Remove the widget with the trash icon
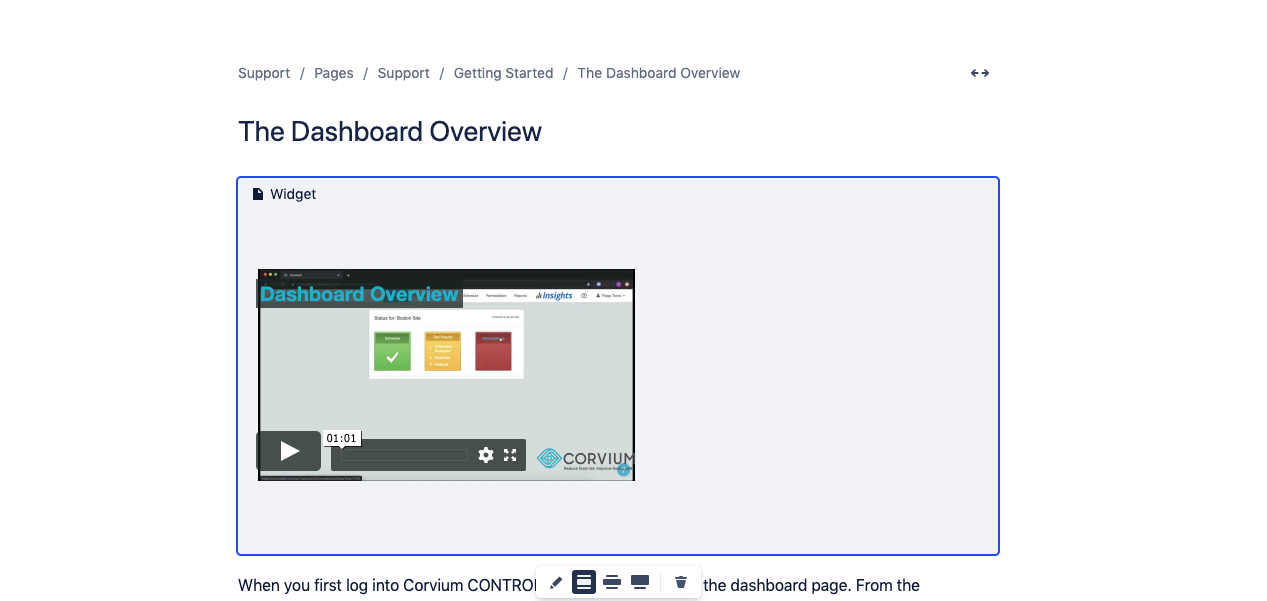Screen dimensions: 1267x601 point(681,582)
